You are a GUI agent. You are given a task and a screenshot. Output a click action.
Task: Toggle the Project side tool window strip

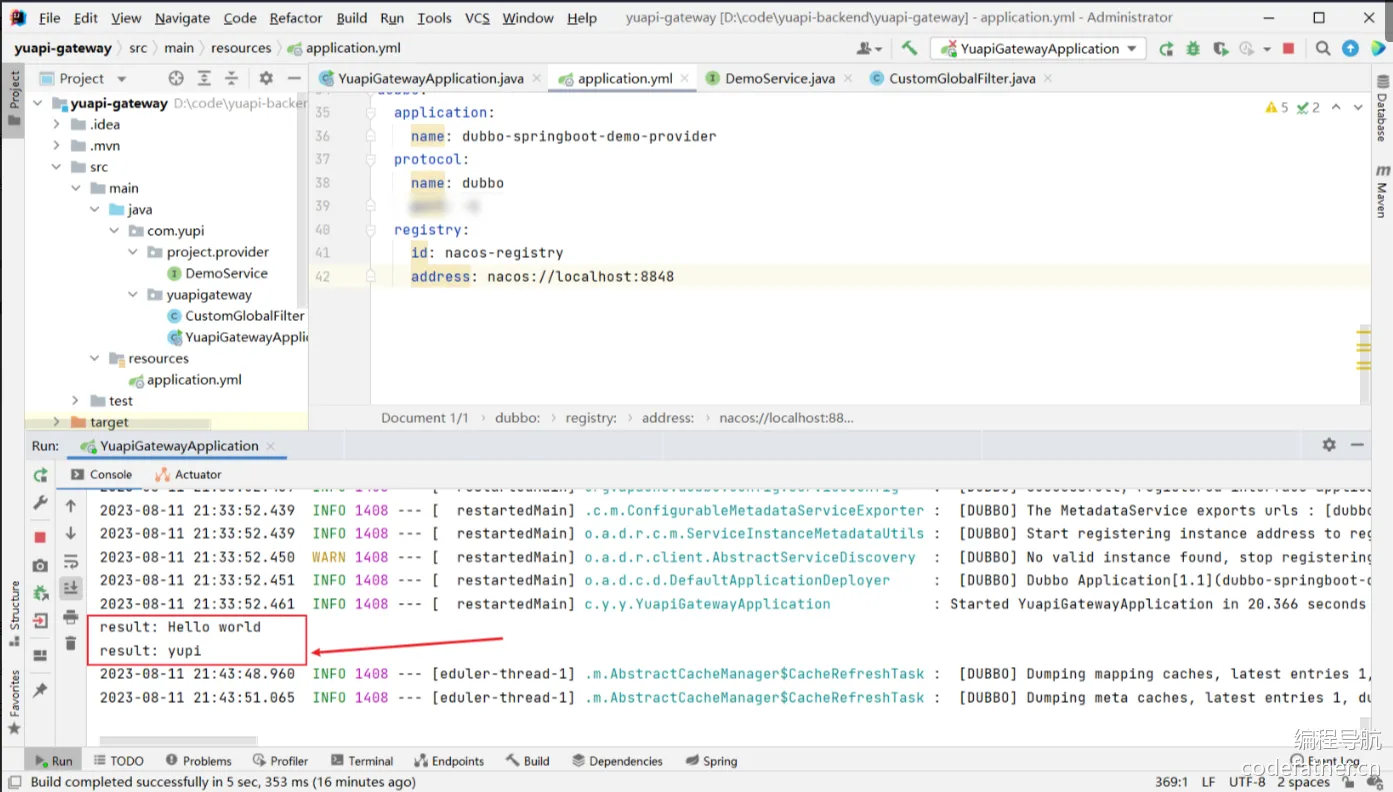pos(14,98)
